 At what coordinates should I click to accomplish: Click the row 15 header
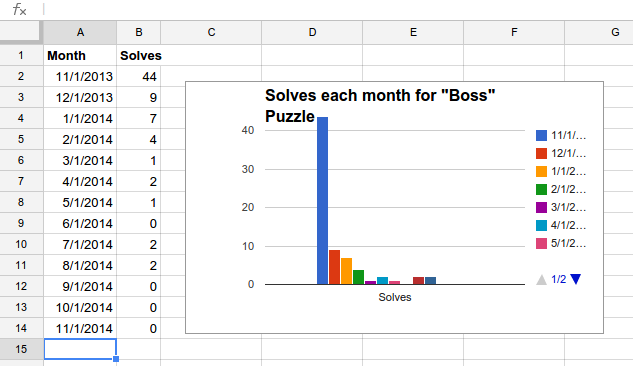(21, 349)
